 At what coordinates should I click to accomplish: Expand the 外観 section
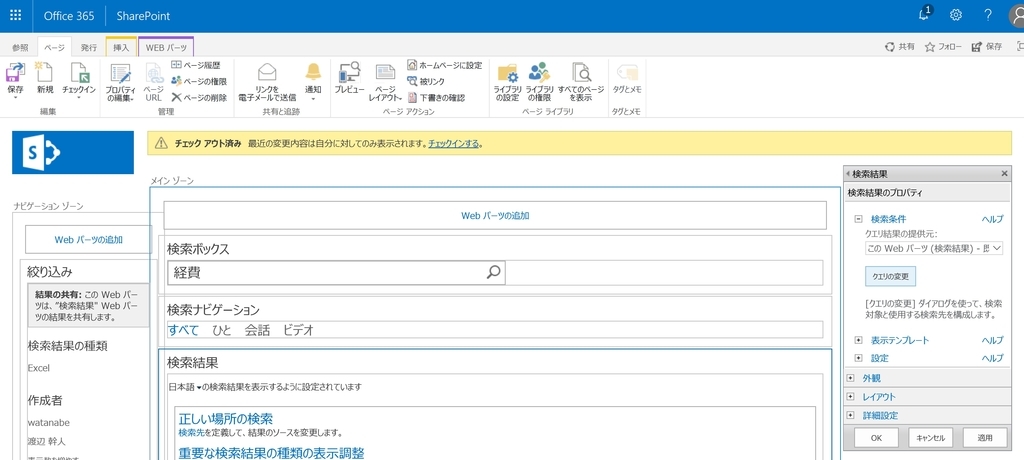[x=850, y=378]
